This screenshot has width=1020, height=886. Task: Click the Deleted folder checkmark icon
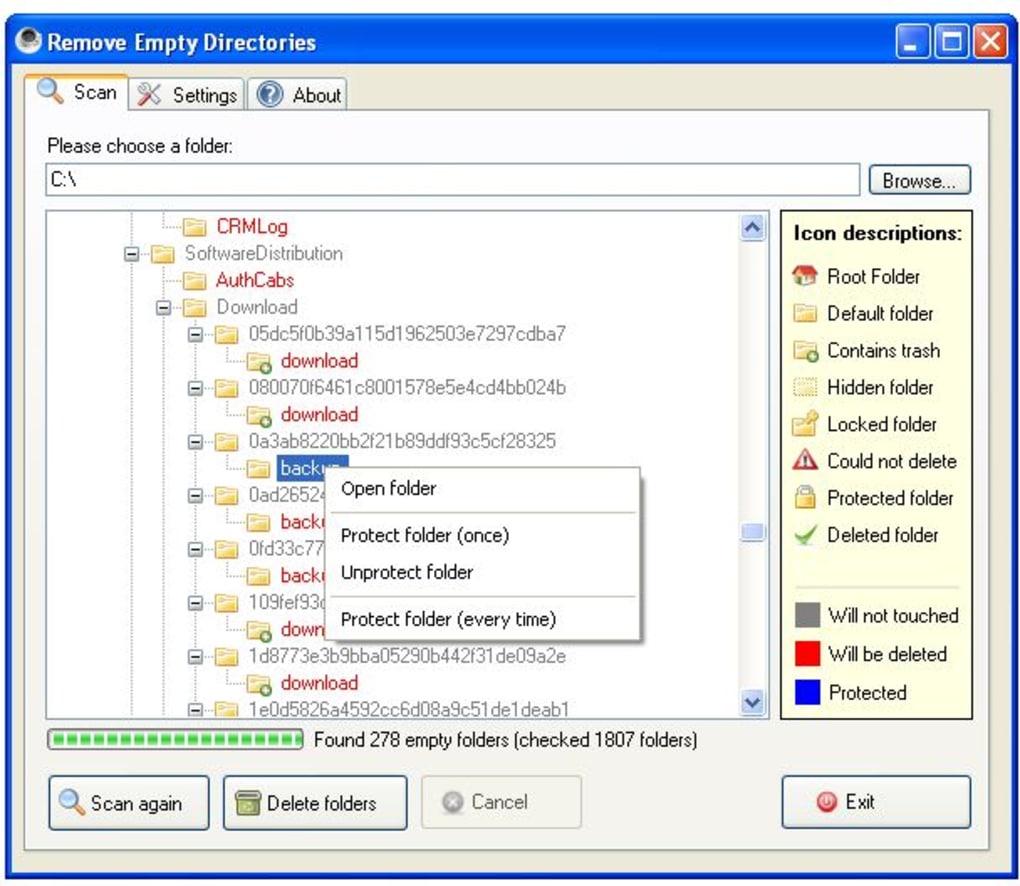point(805,535)
